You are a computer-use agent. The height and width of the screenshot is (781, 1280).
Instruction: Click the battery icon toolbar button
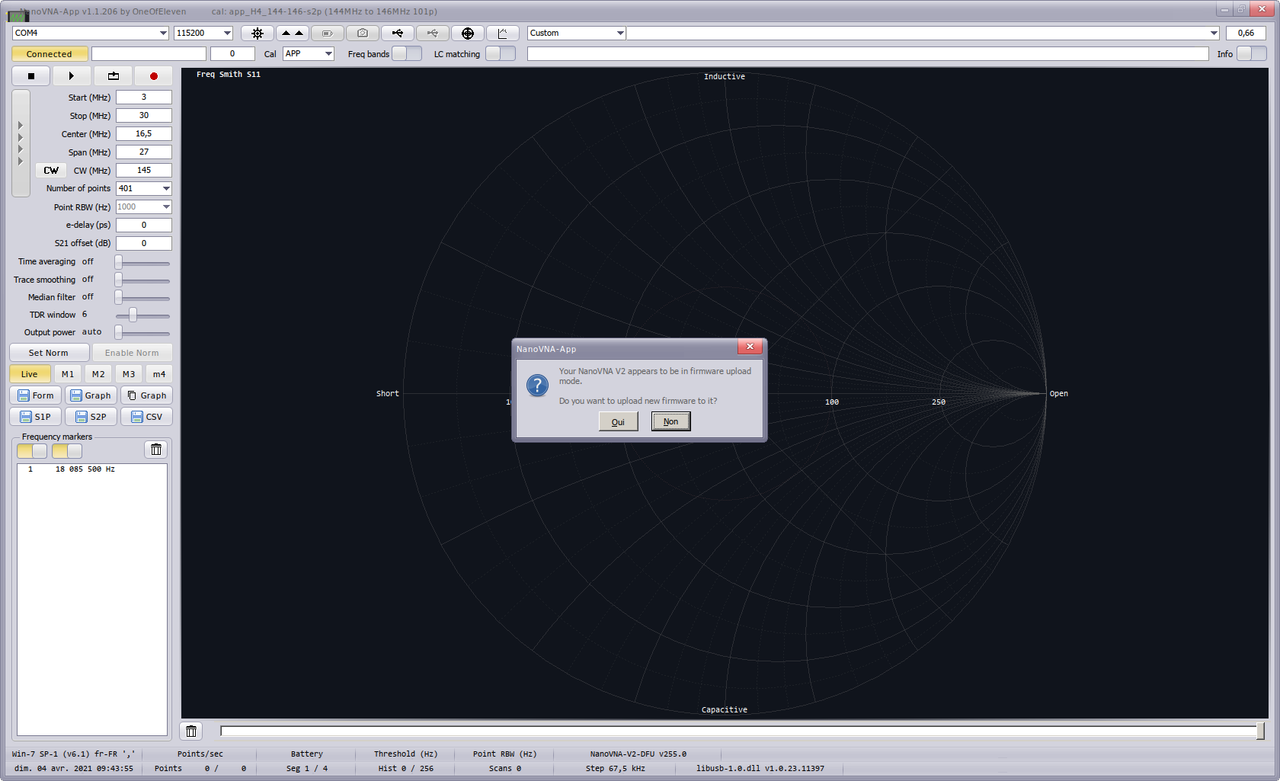[x=327, y=33]
